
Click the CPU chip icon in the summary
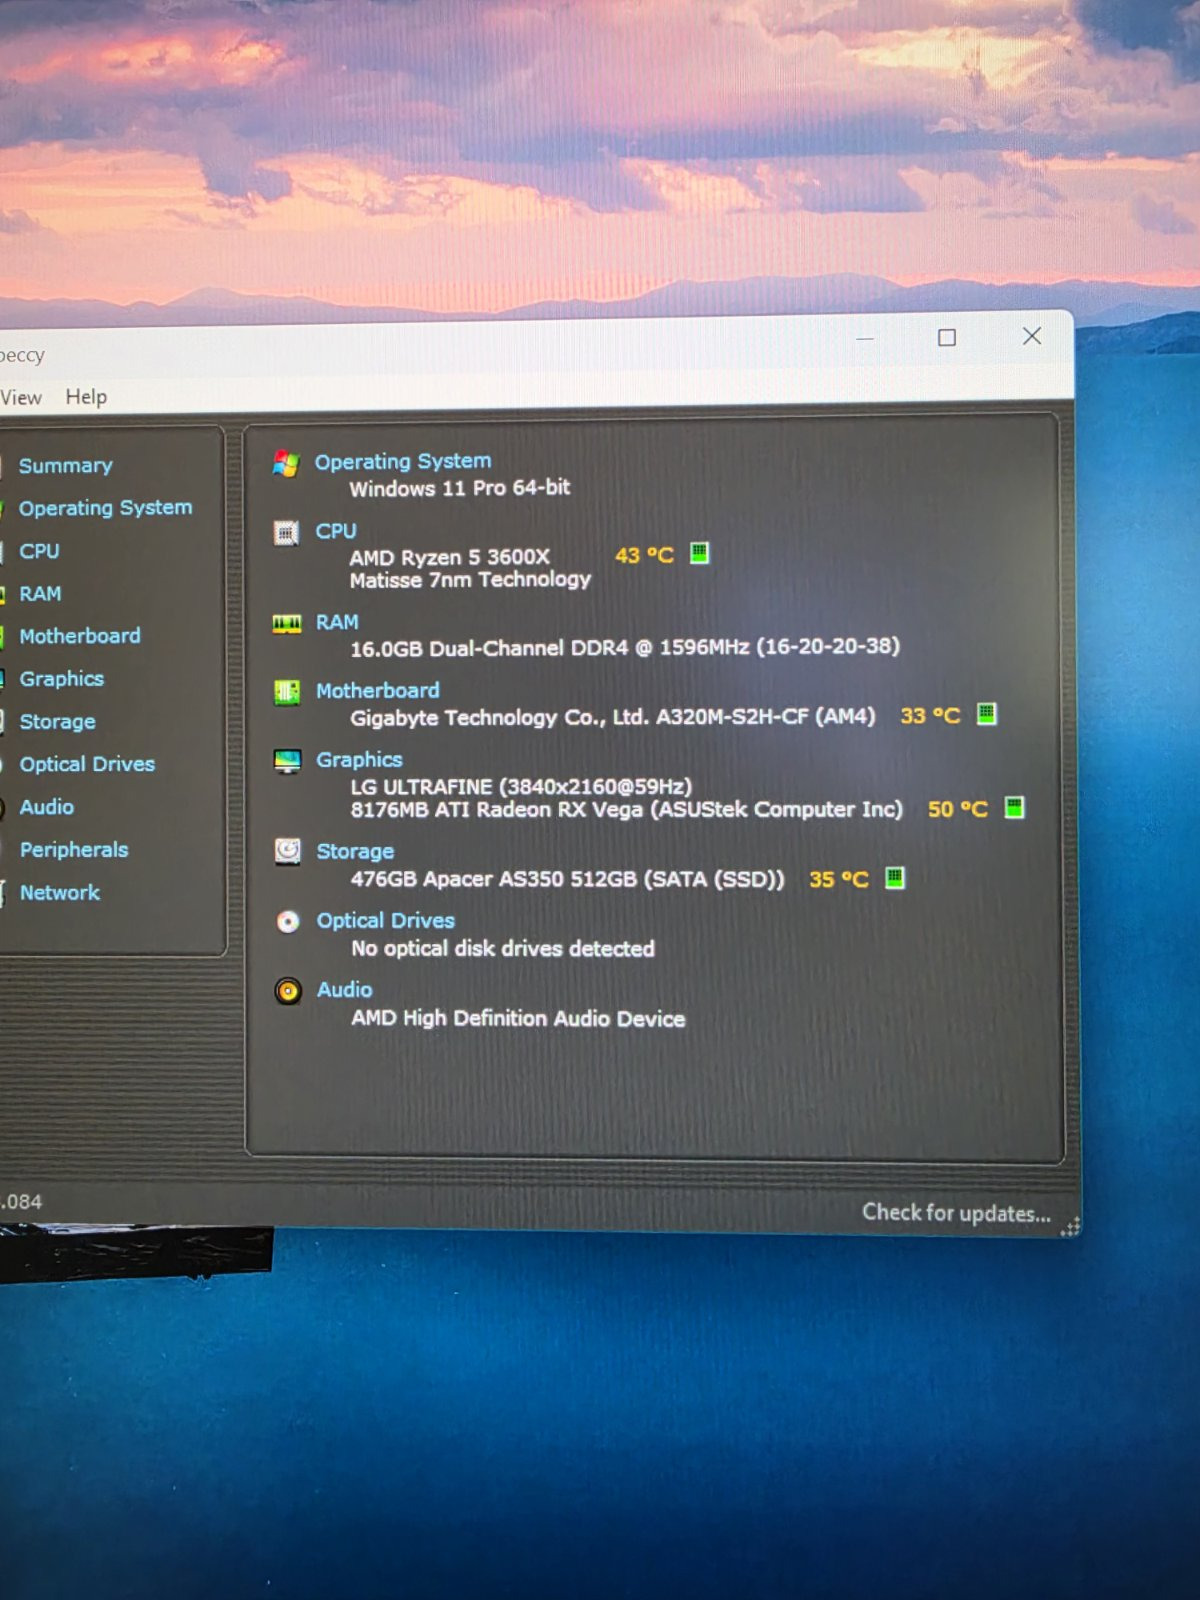point(287,533)
